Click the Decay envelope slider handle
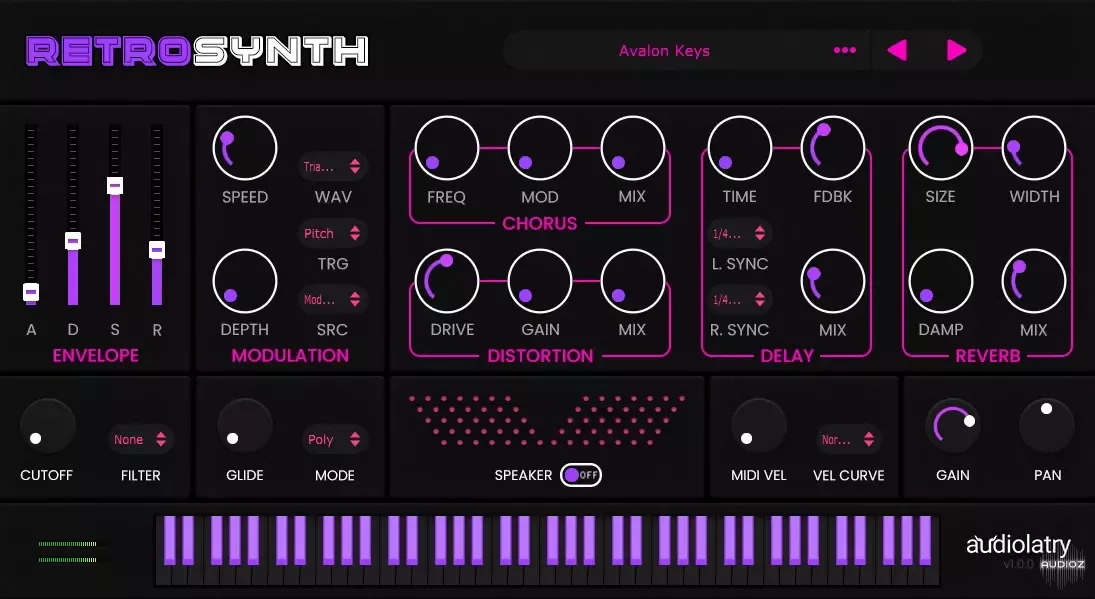This screenshot has width=1095, height=599. click(73, 241)
